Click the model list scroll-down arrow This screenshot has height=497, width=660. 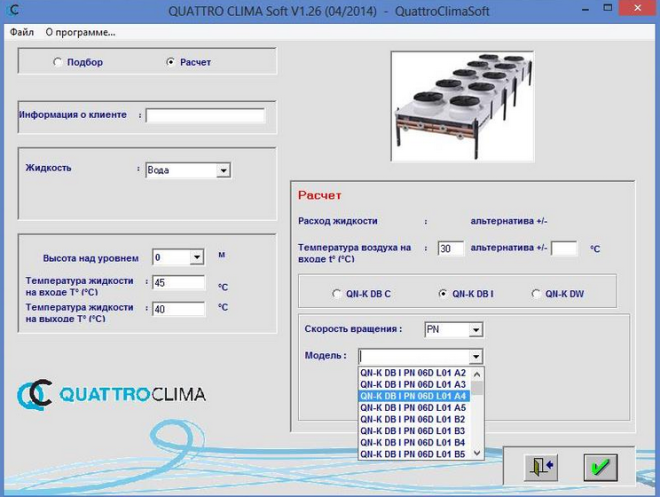pyautogui.click(x=477, y=453)
